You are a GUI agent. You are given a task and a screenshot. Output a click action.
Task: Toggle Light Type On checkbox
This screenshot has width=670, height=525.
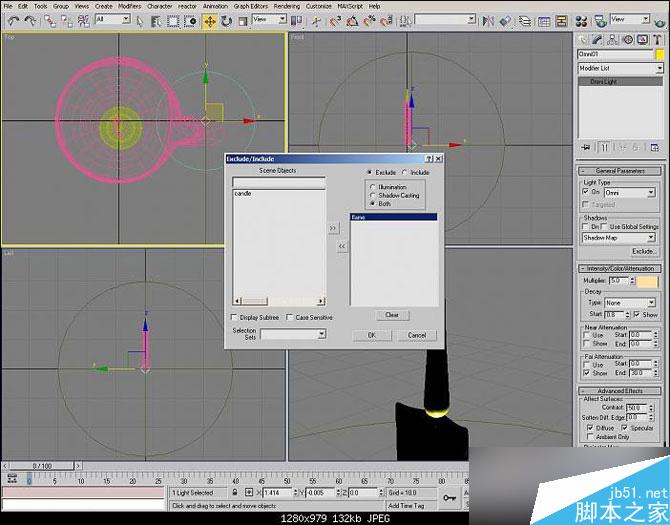[x=586, y=192]
